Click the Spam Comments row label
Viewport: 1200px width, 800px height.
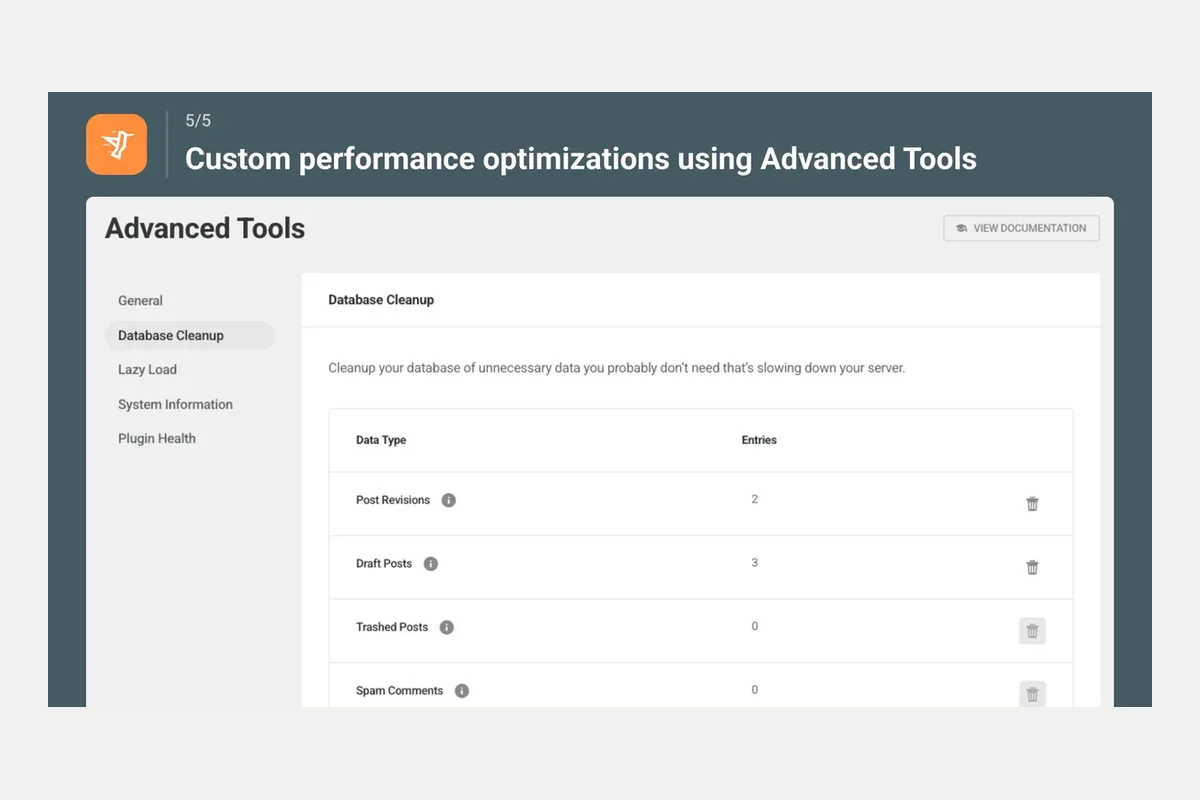click(399, 691)
